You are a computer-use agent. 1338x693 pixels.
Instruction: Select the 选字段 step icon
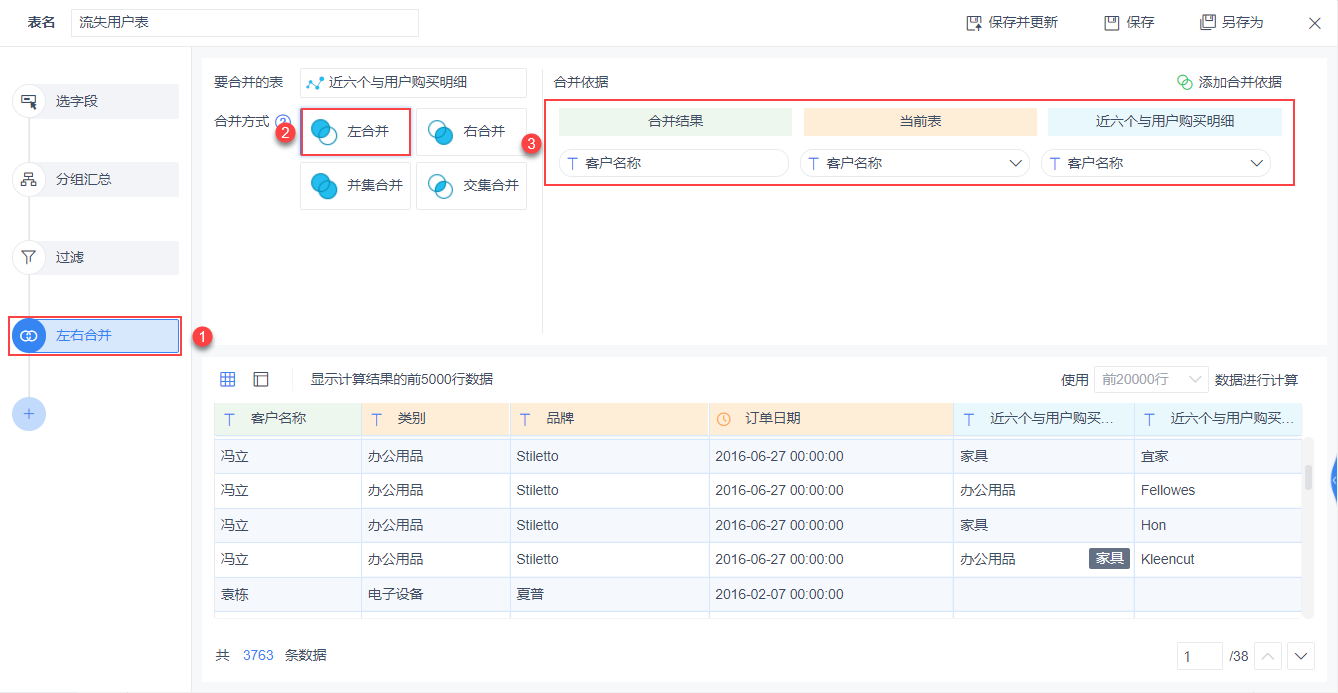[x=29, y=101]
